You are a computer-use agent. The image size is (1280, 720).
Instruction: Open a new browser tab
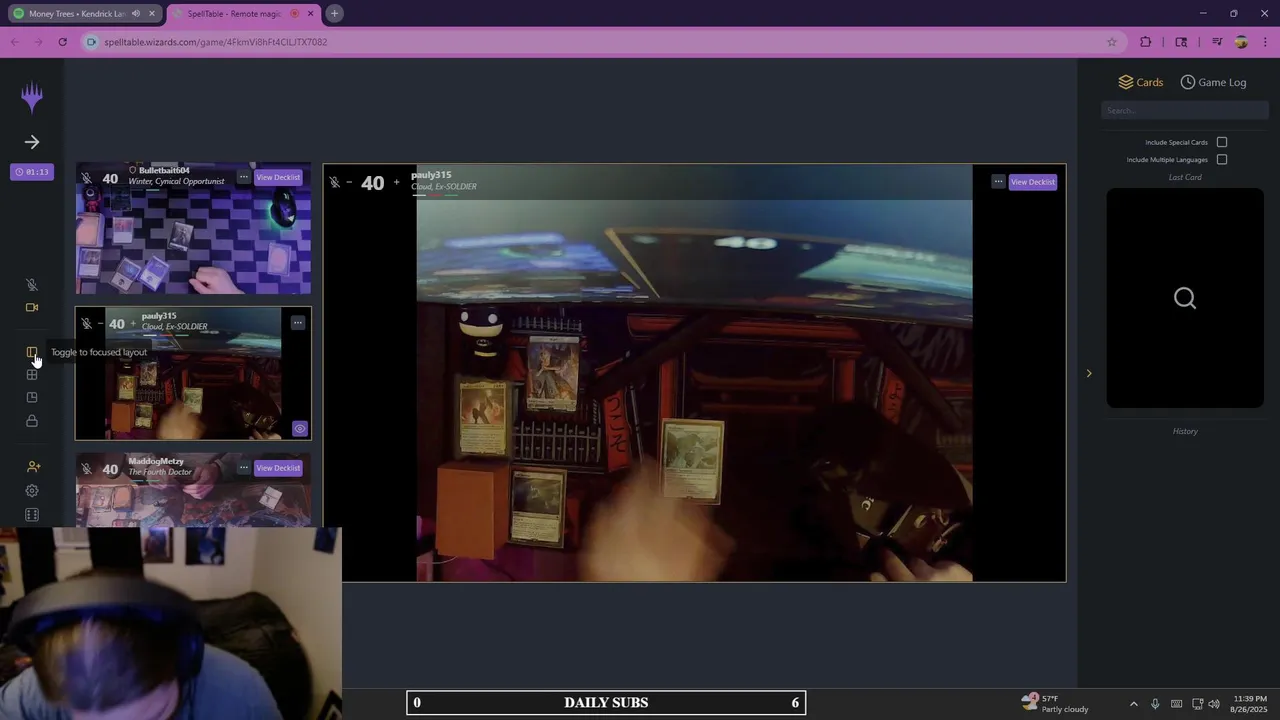coord(335,13)
